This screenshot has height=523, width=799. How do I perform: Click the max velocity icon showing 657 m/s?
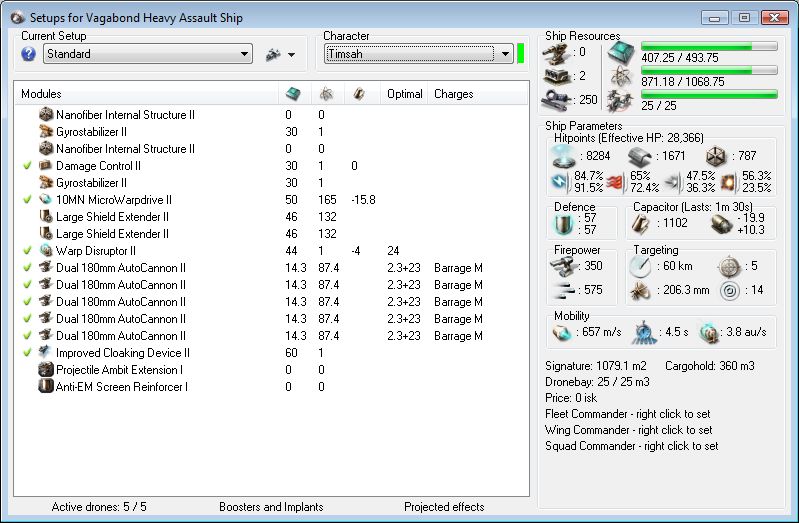click(x=563, y=333)
